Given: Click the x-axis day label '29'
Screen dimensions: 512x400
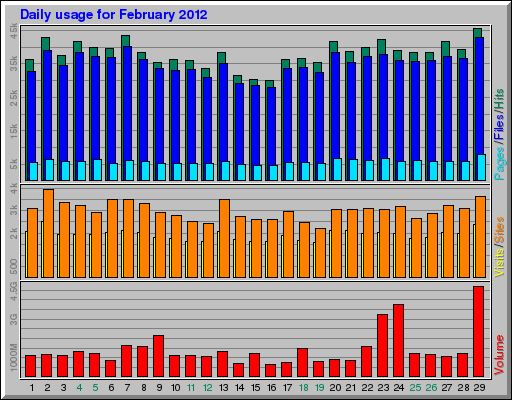Looking at the screenshot, I should click(479, 388).
